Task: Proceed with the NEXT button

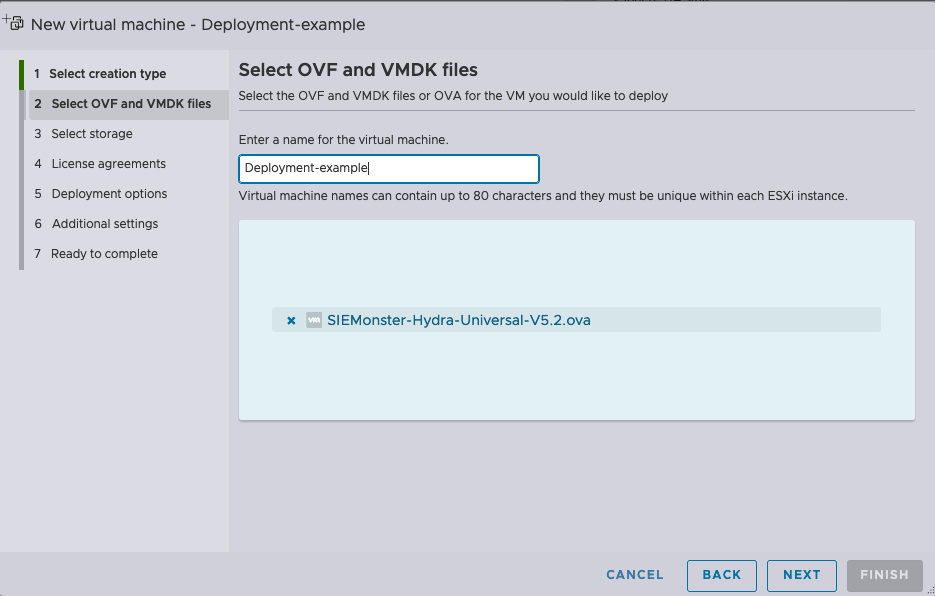Action: coord(801,575)
